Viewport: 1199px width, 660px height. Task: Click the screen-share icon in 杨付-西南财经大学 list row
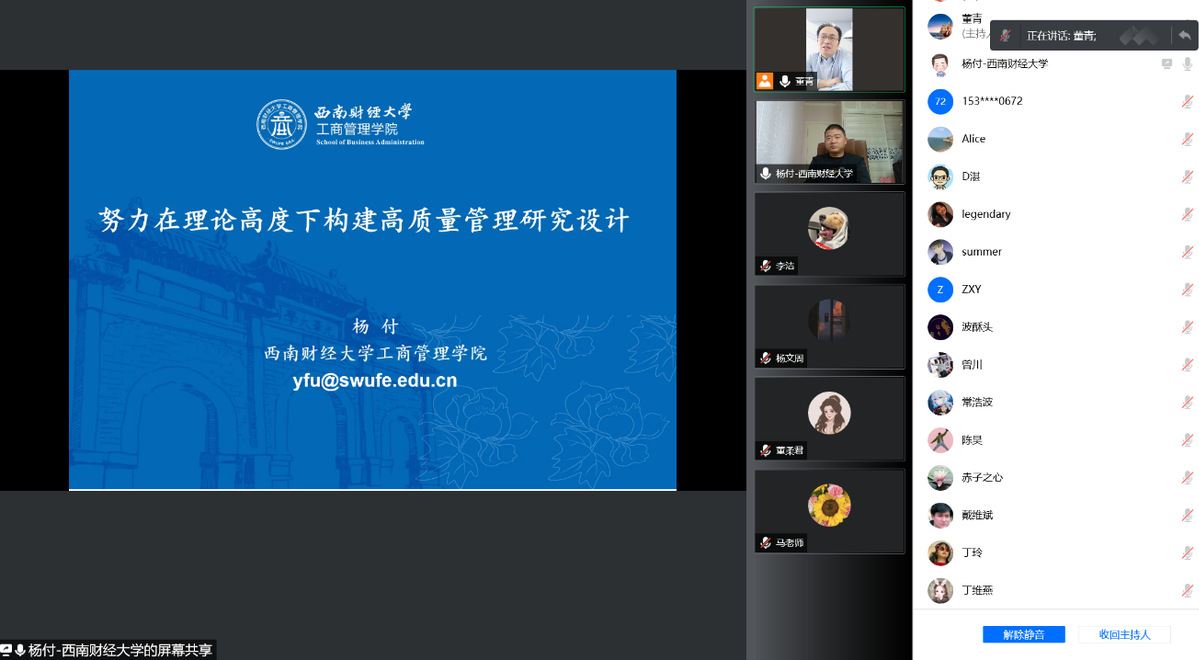pyautogui.click(x=1166, y=64)
